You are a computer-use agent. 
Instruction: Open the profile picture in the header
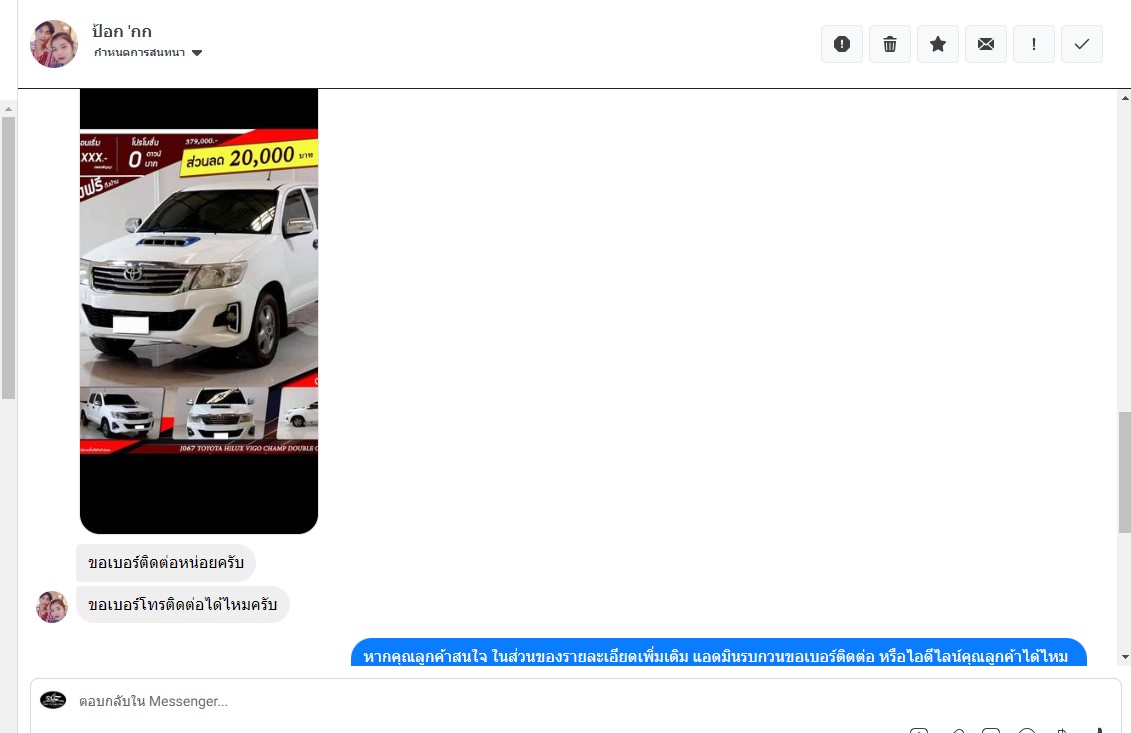(x=54, y=44)
